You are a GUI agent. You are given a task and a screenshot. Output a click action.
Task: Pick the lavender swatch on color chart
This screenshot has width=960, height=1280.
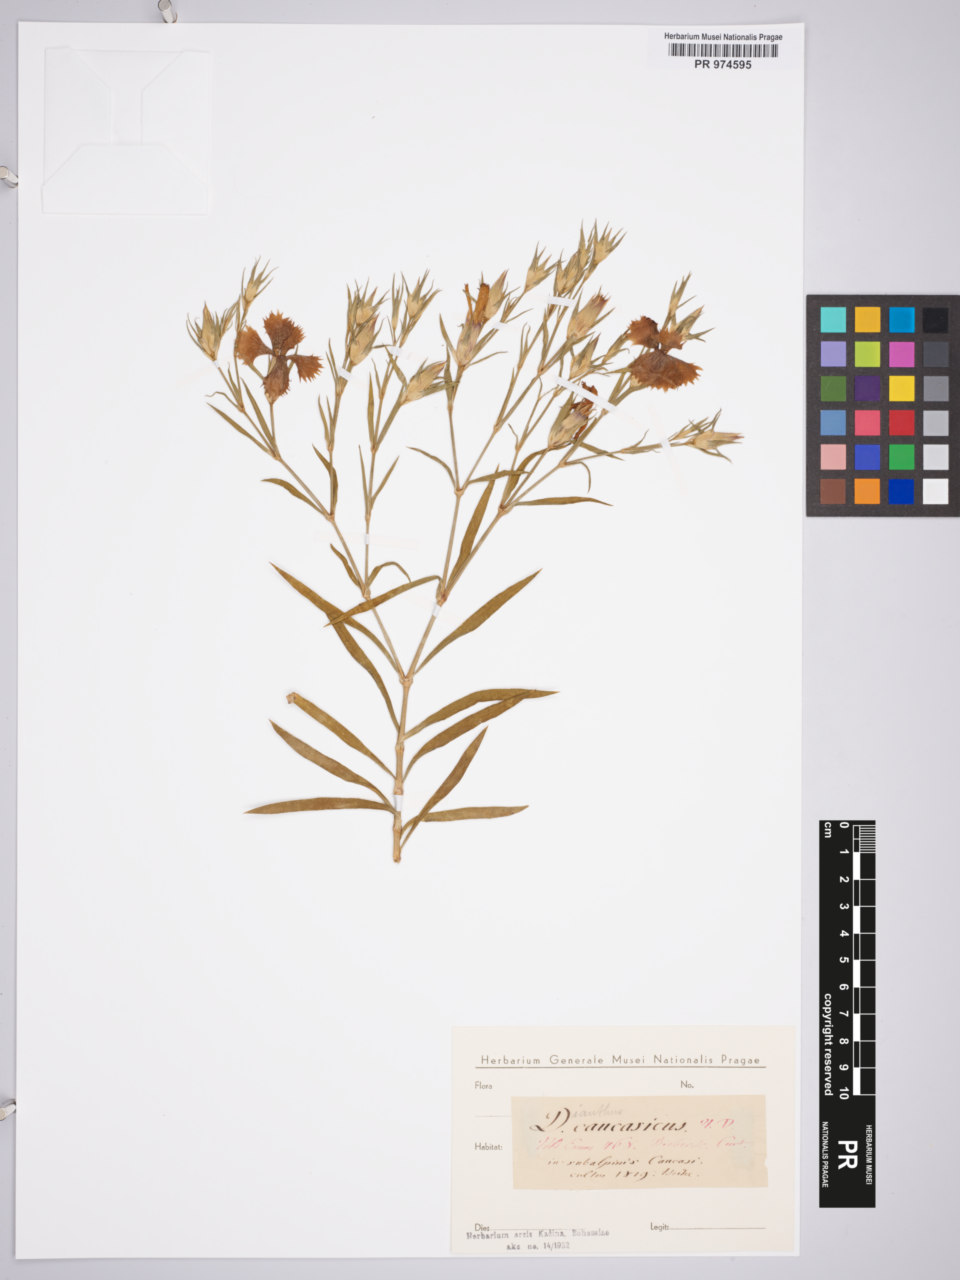(x=832, y=354)
